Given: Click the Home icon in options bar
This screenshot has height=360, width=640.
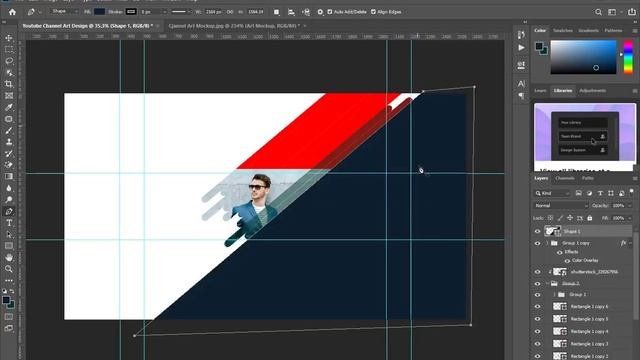Looking at the screenshot, I should [12, 12].
